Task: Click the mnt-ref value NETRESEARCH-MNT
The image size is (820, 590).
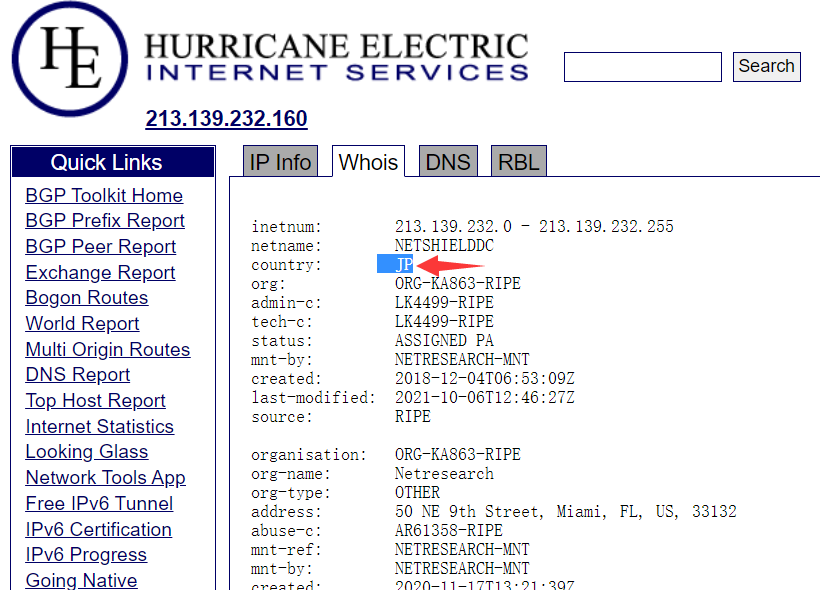Action: (462, 549)
